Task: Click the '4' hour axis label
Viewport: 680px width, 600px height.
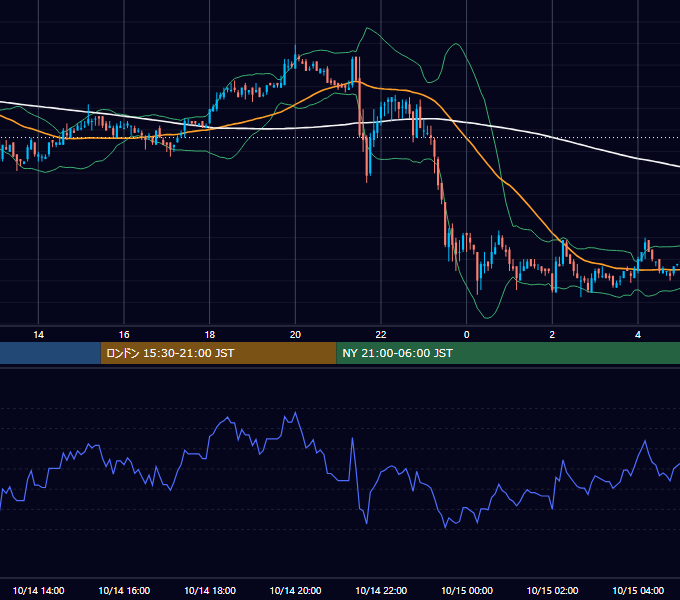Action: 638,335
